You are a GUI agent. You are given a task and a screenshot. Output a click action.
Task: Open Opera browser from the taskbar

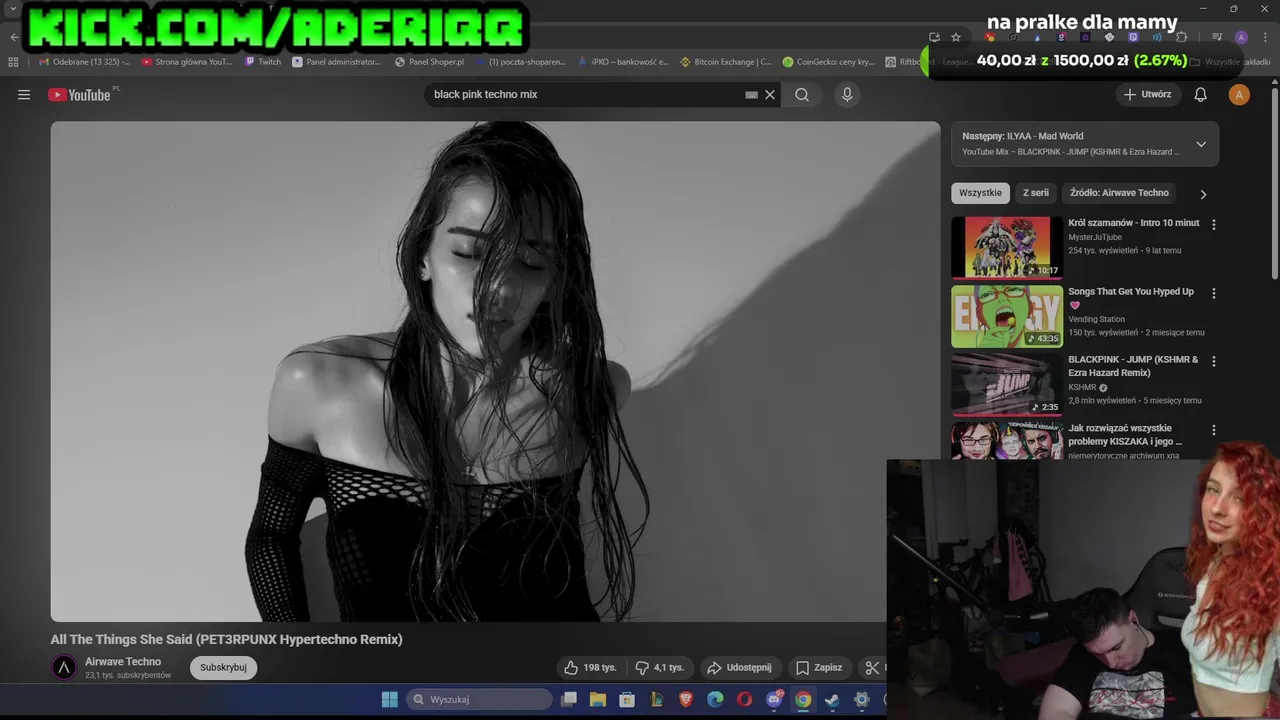click(x=744, y=699)
